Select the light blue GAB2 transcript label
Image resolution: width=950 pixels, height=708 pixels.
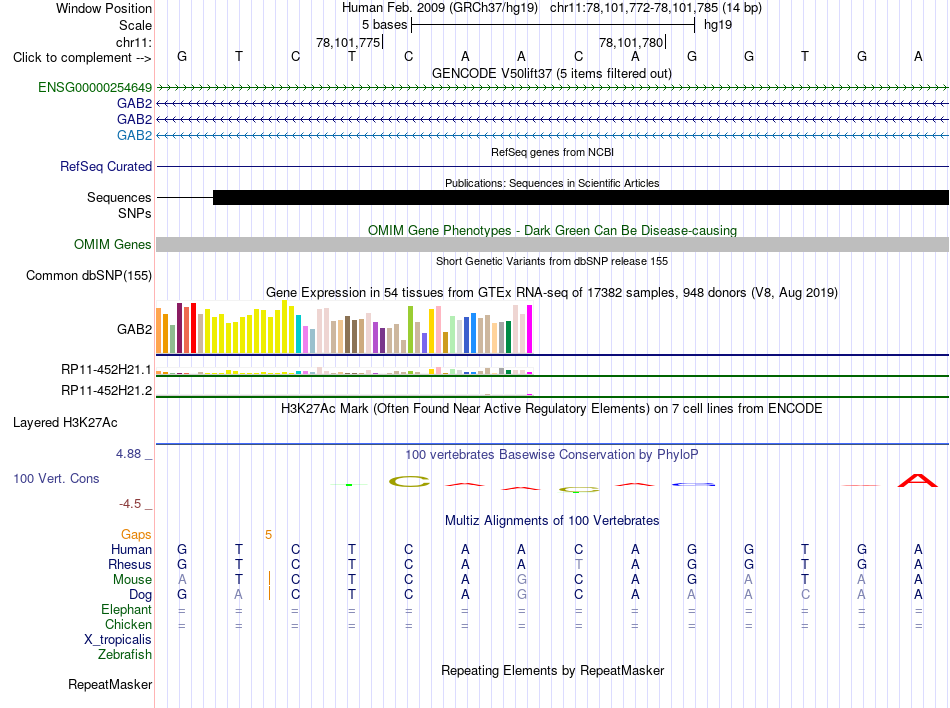tap(135, 135)
